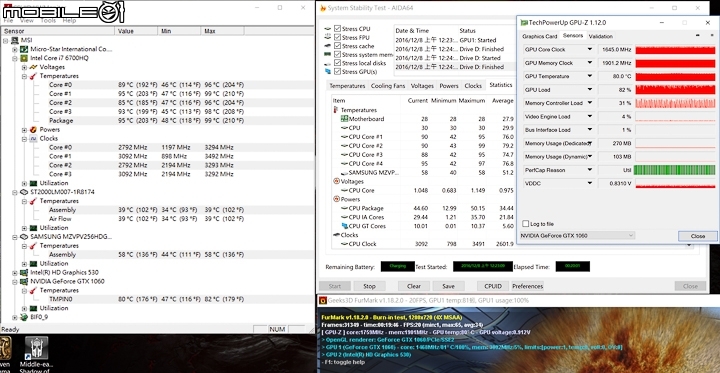Click the Elapsed Time readout field
The image size is (720, 373).
pyautogui.click(x=573, y=266)
